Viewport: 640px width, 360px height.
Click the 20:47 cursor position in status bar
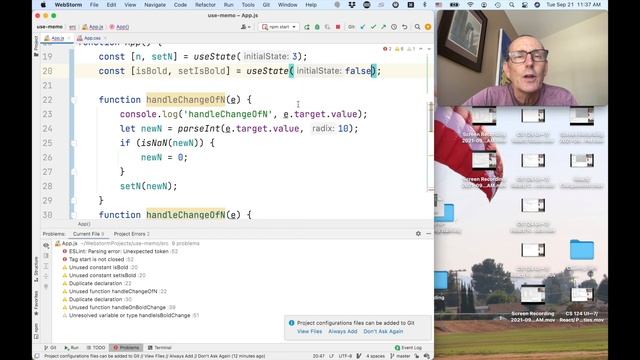click(x=318, y=356)
